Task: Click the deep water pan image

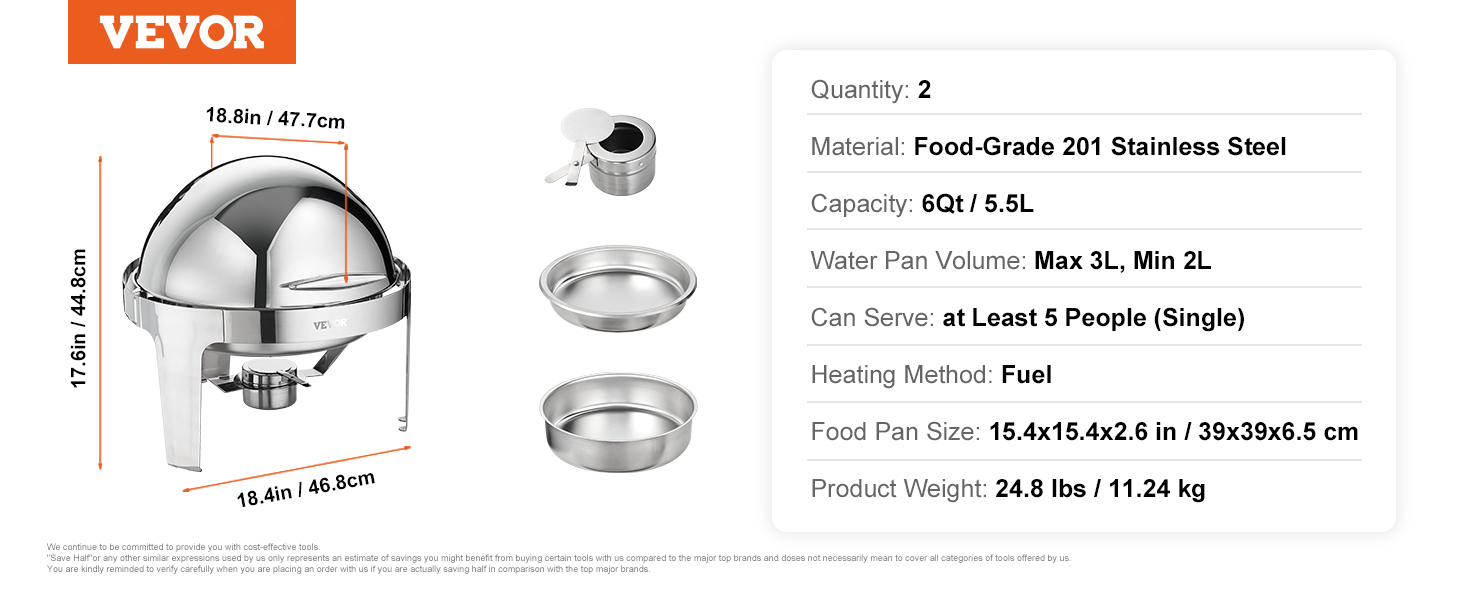Action: point(618,422)
